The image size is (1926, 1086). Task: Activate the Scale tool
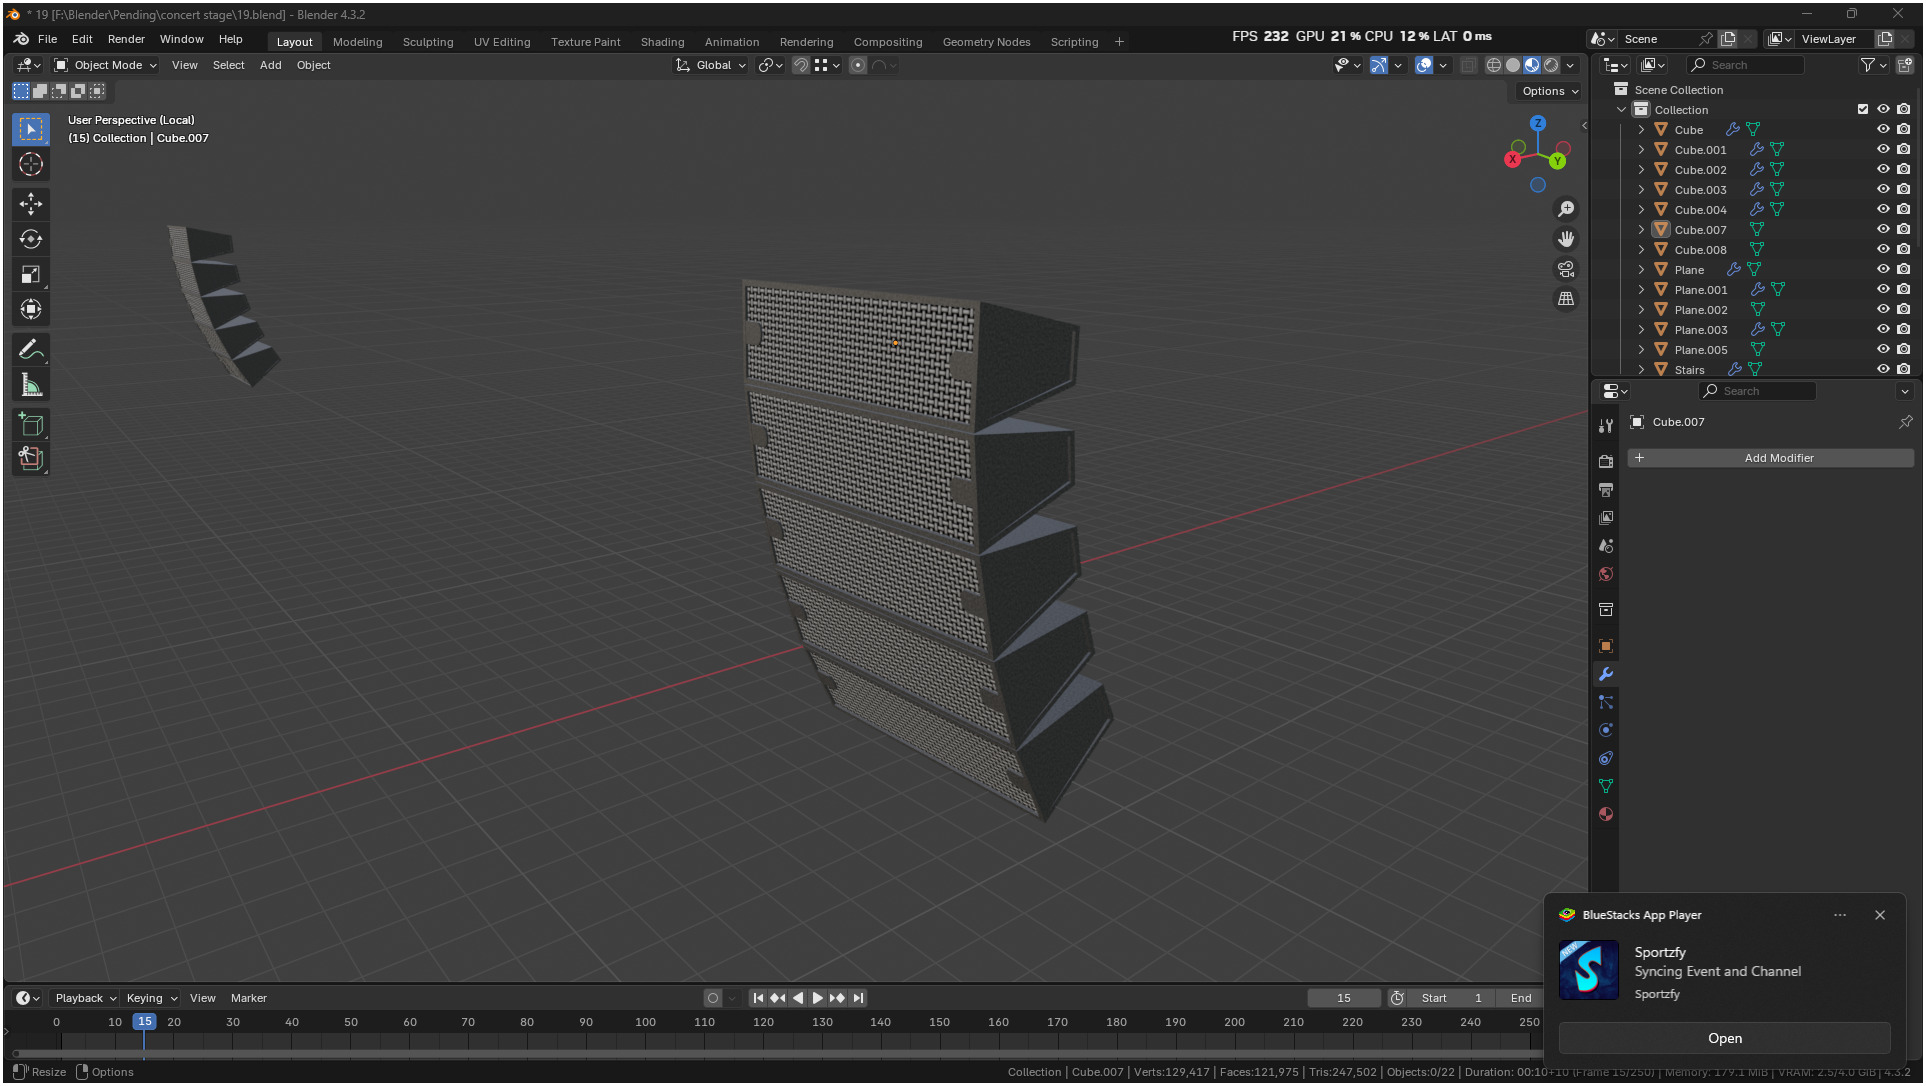[x=31, y=274]
